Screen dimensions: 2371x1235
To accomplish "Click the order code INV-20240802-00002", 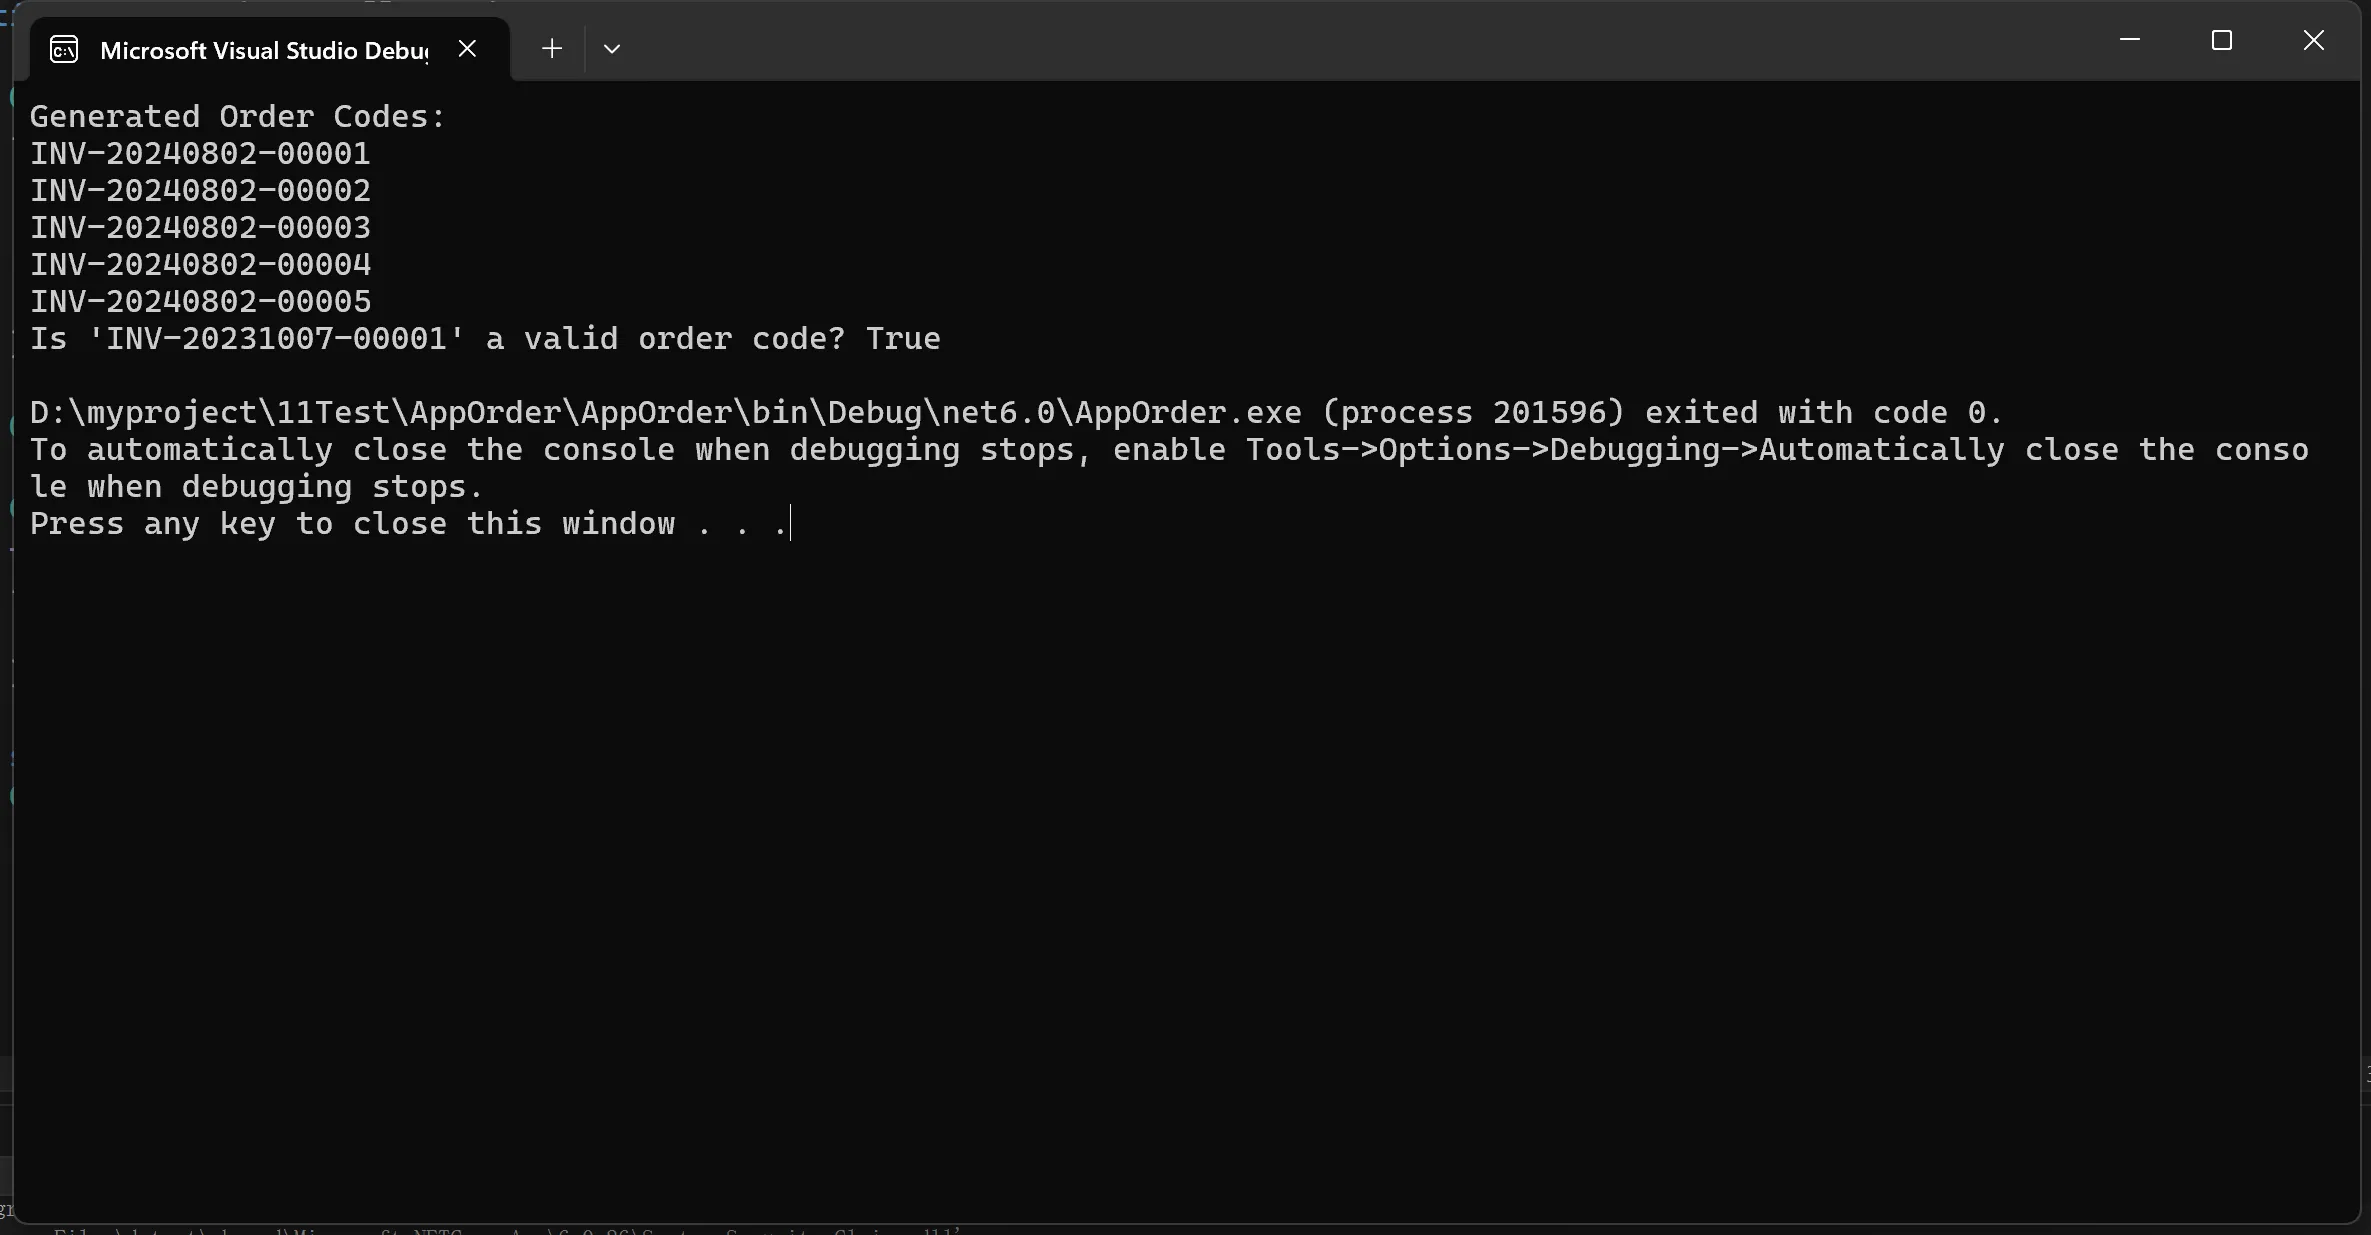I will pos(200,190).
